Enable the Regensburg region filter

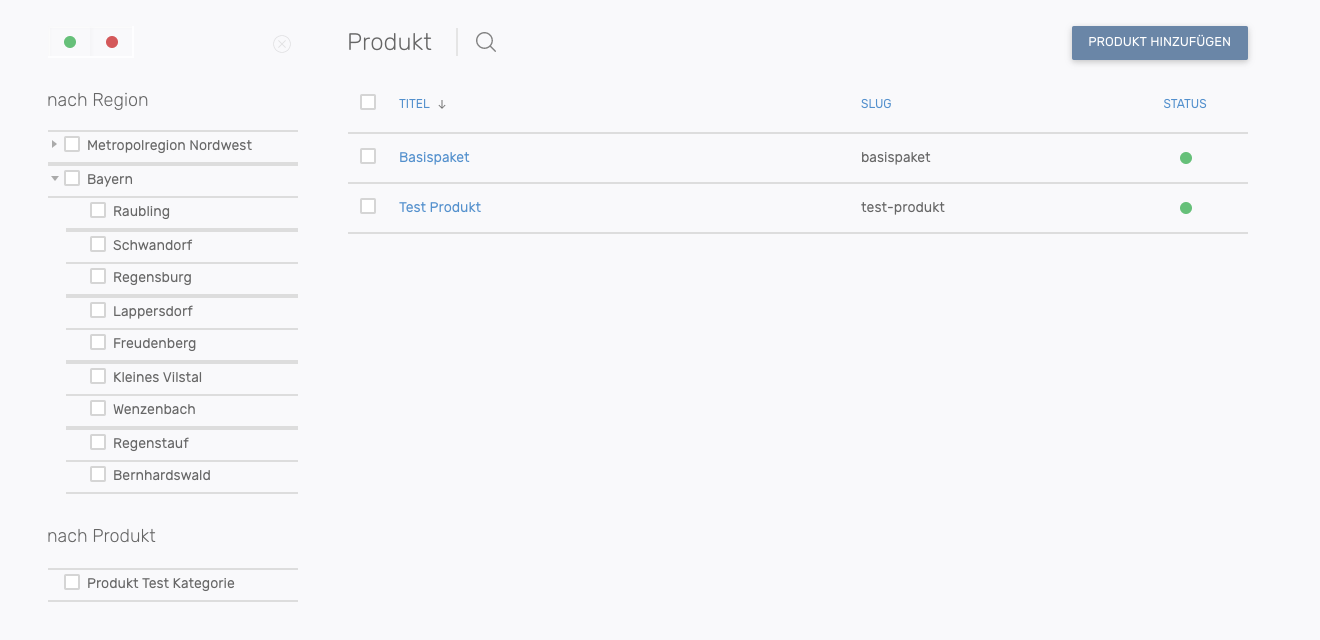click(98, 276)
